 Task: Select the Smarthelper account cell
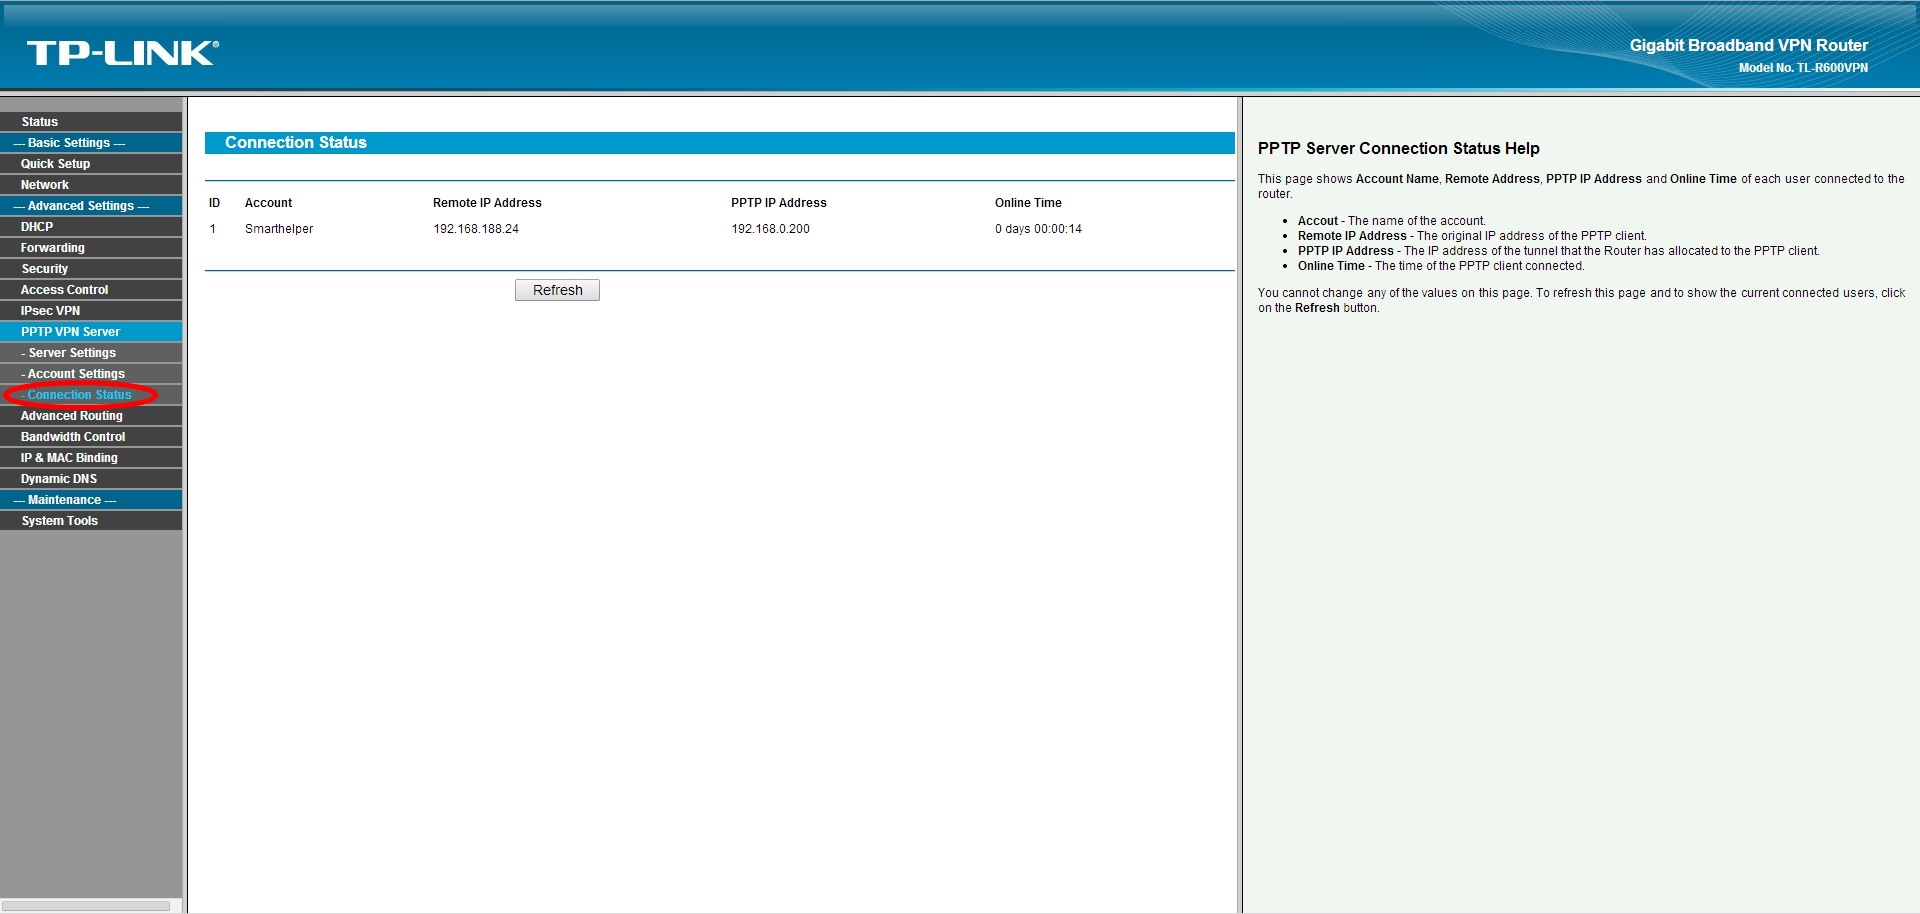(x=279, y=229)
